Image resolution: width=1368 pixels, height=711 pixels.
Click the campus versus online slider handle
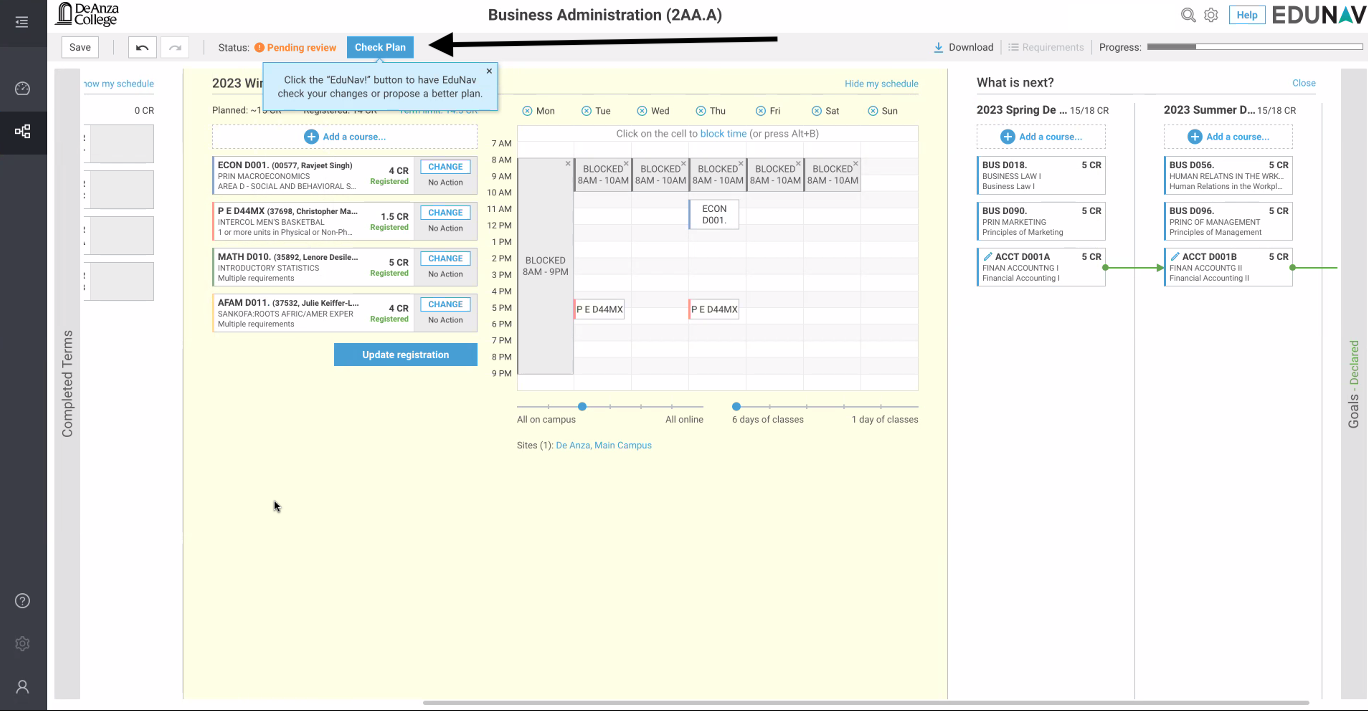[x=582, y=406]
